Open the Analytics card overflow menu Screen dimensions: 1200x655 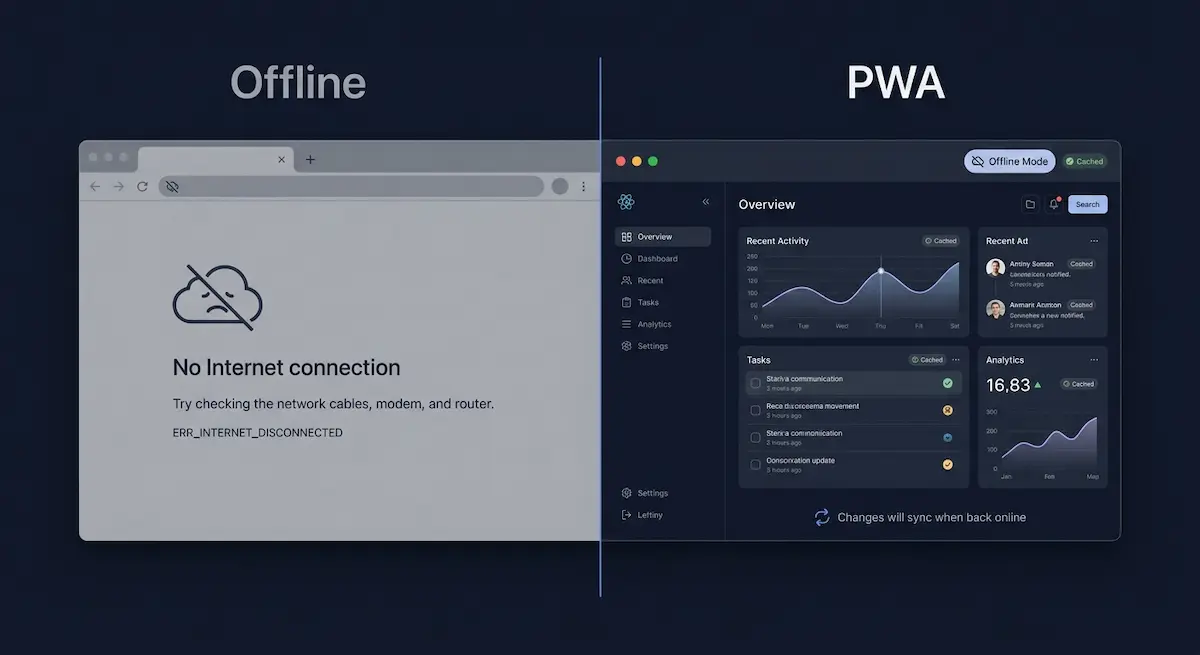click(1093, 360)
